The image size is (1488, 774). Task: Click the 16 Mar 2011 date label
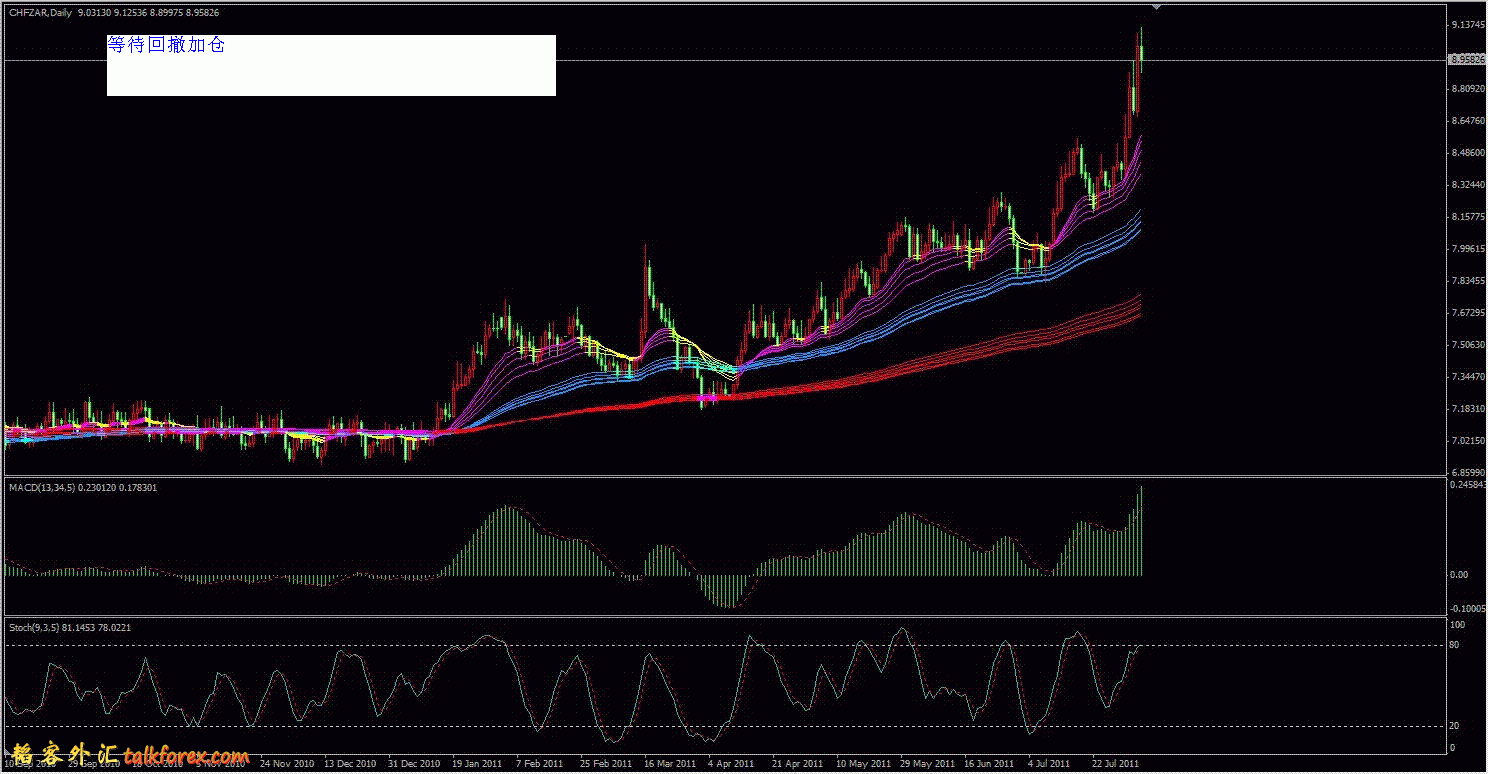point(669,763)
